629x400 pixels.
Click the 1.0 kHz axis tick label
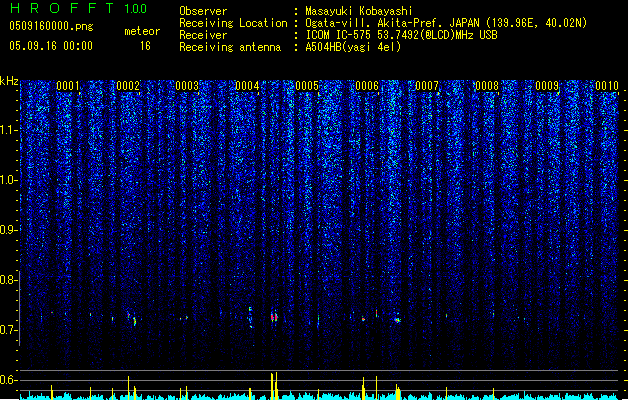click(9, 180)
